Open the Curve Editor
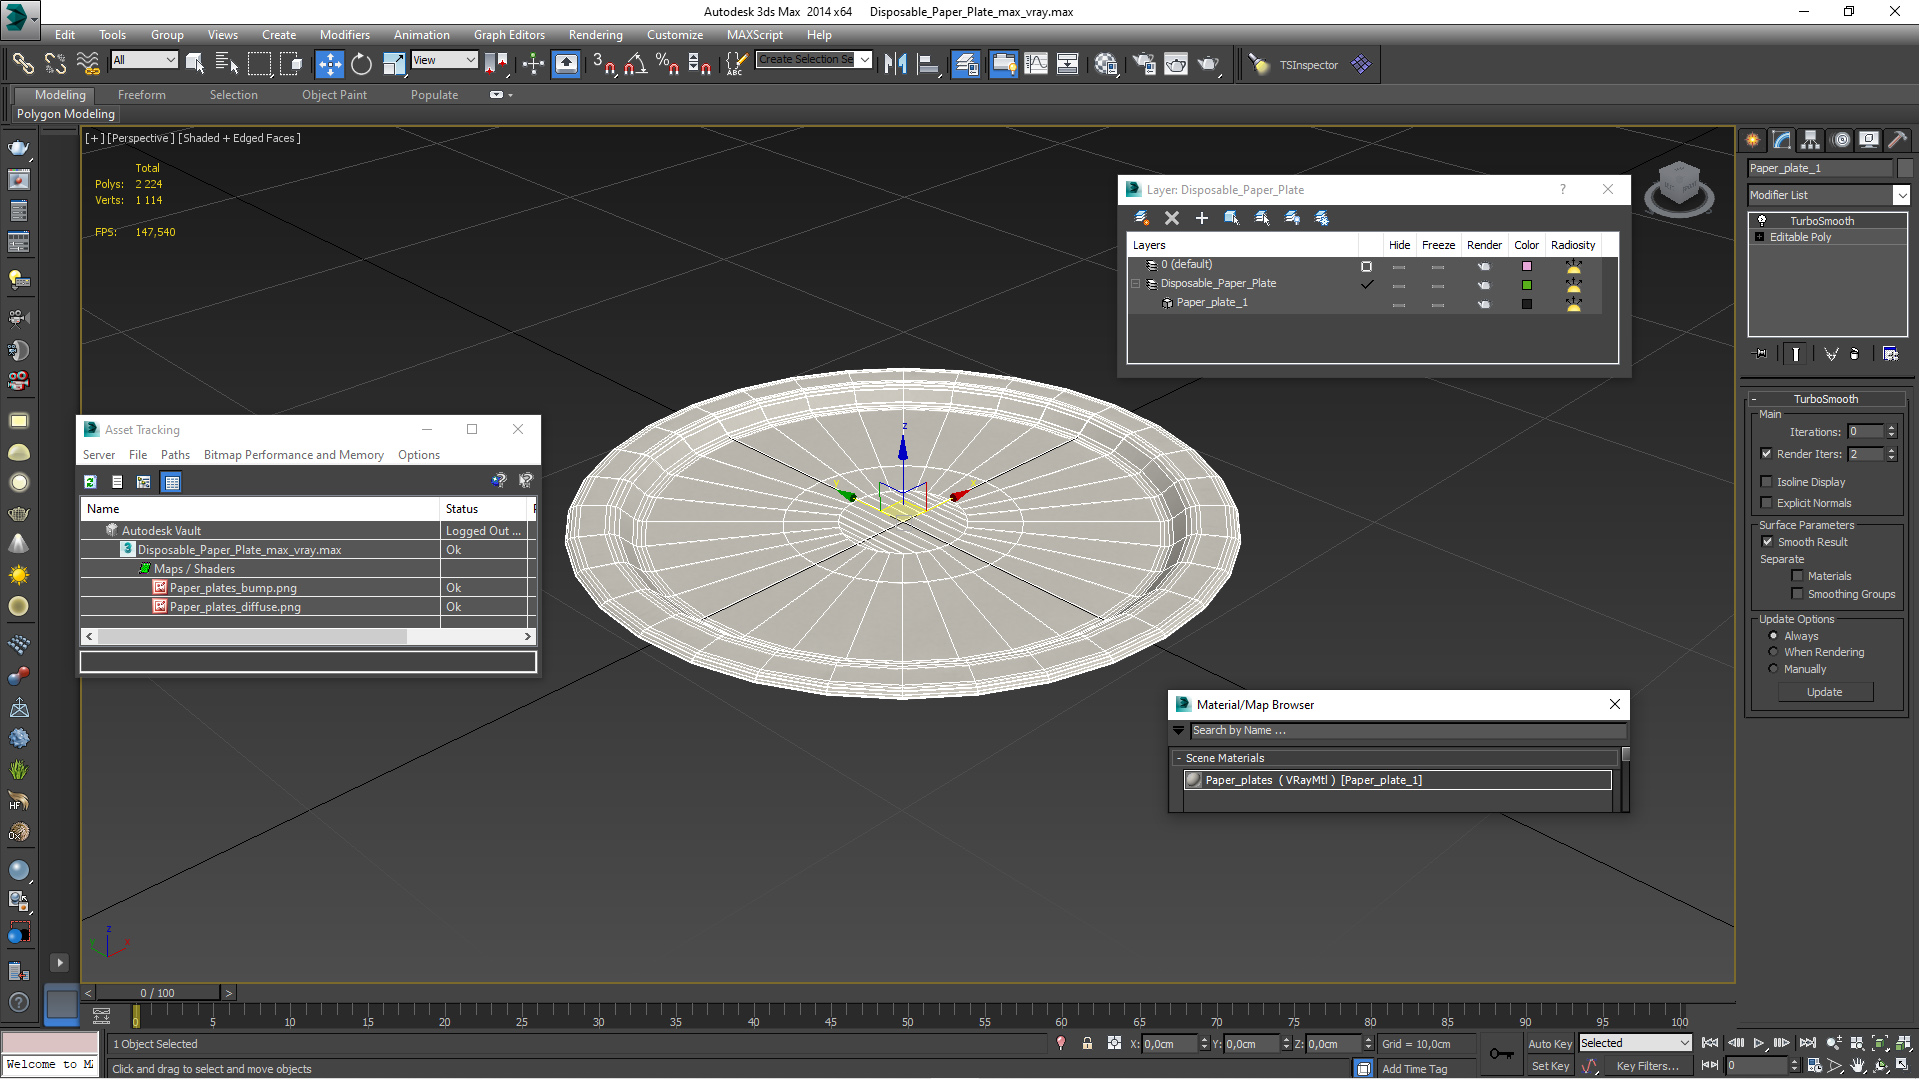Image resolution: width=1920 pixels, height=1080 pixels. 1036,64
